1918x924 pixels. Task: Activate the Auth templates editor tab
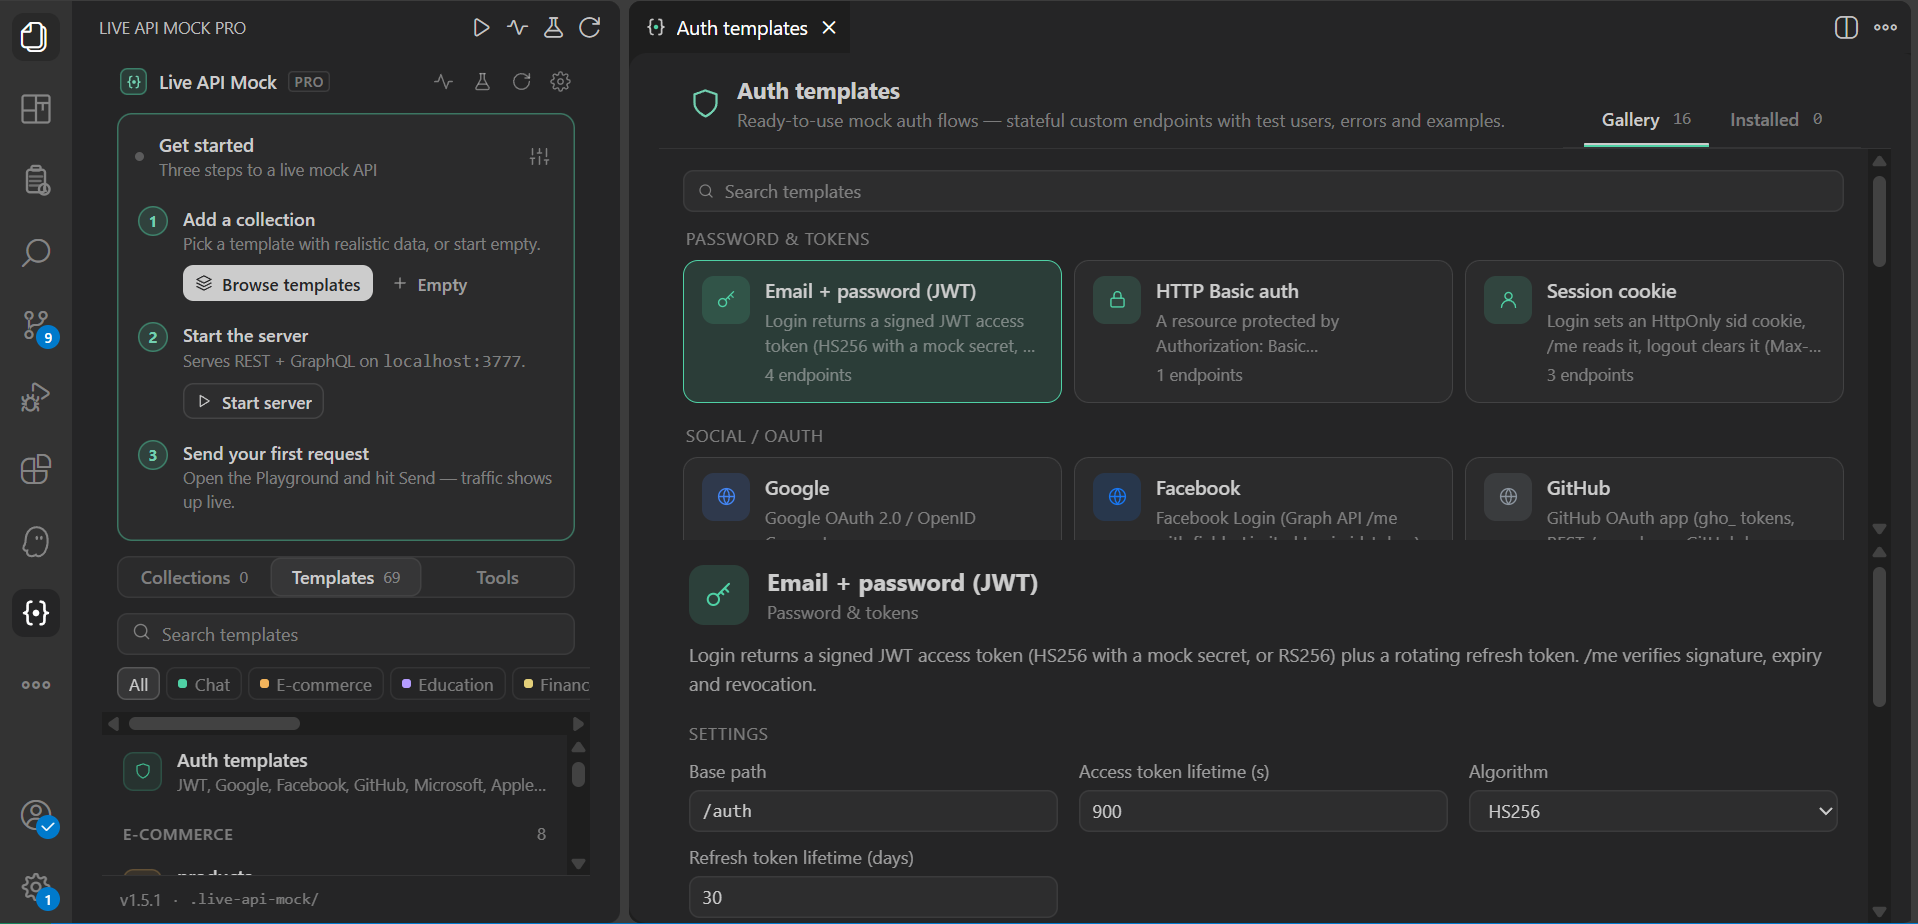742,28
